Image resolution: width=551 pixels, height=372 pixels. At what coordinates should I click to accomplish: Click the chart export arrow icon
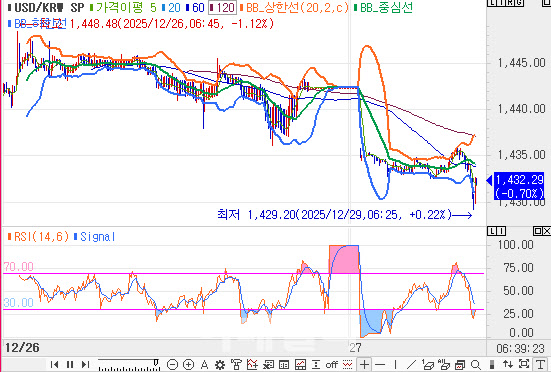pyautogui.click(x=269, y=365)
